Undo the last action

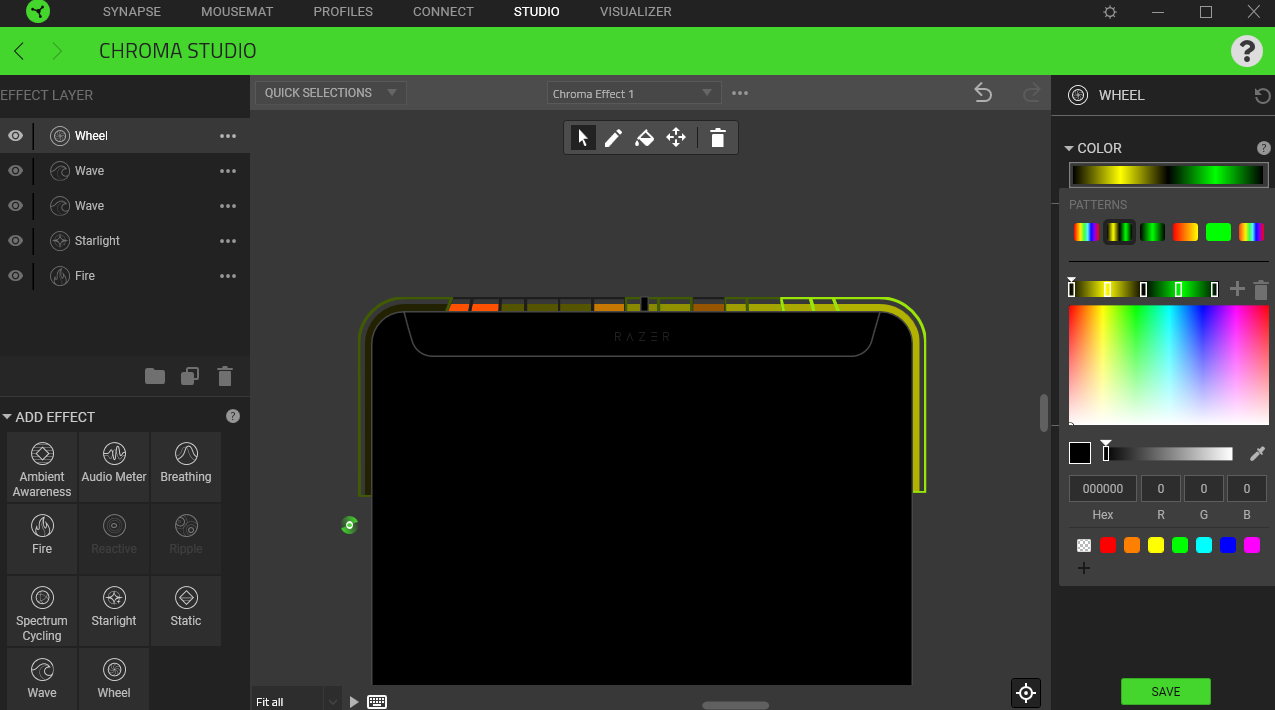(x=983, y=93)
